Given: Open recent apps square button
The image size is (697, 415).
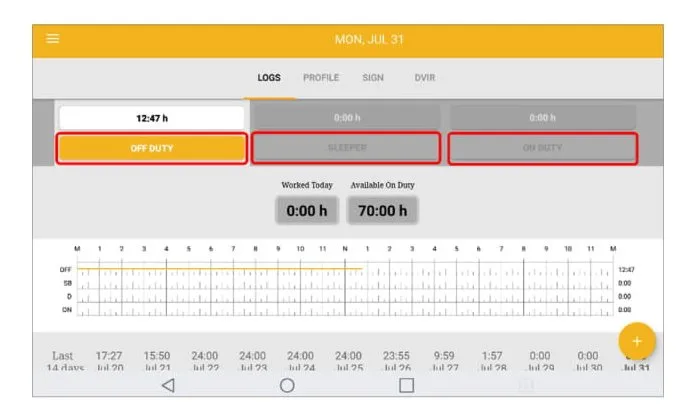Looking at the screenshot, I should 406,385.
